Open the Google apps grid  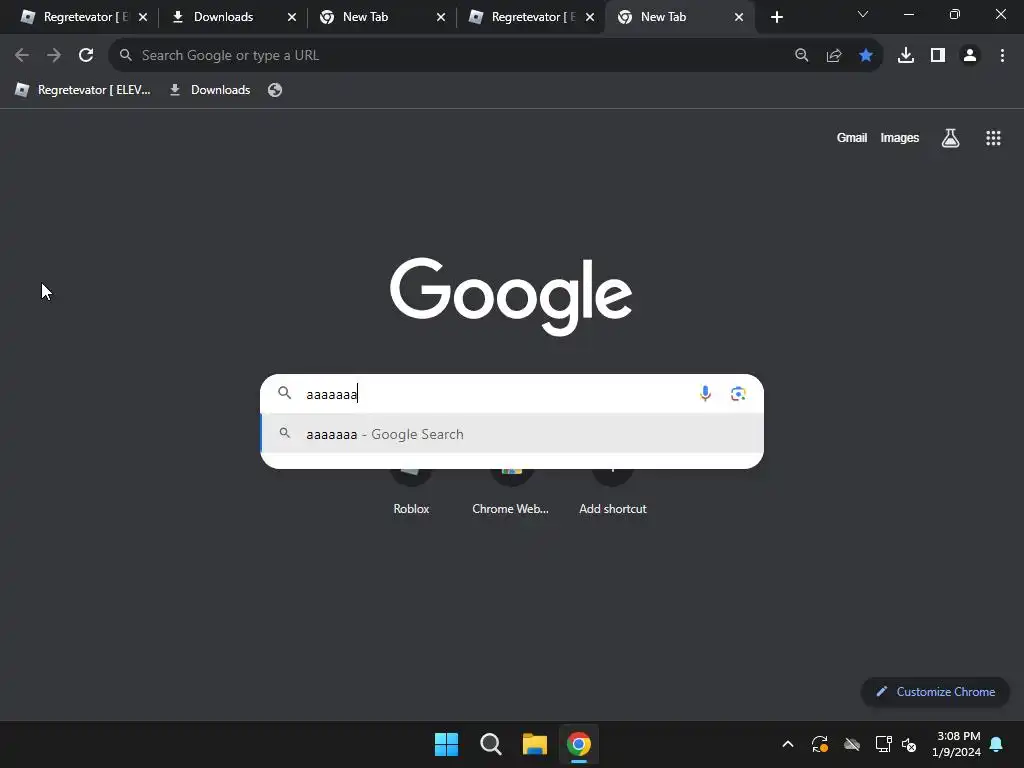993,138
